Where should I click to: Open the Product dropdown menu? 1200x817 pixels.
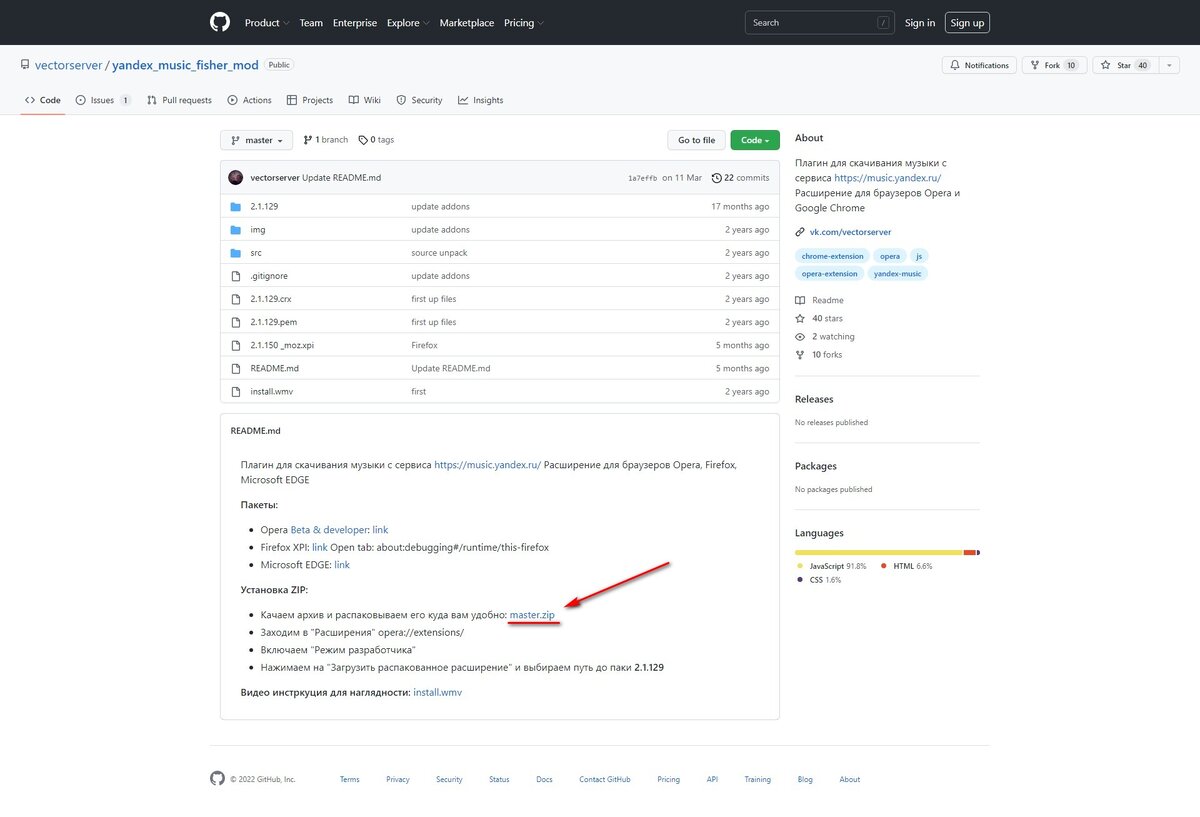coord(266,23)
